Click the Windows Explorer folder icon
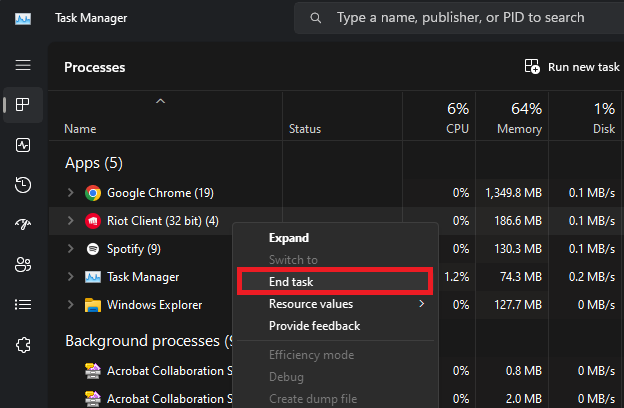The image size is (624, 408). point(93,305)
